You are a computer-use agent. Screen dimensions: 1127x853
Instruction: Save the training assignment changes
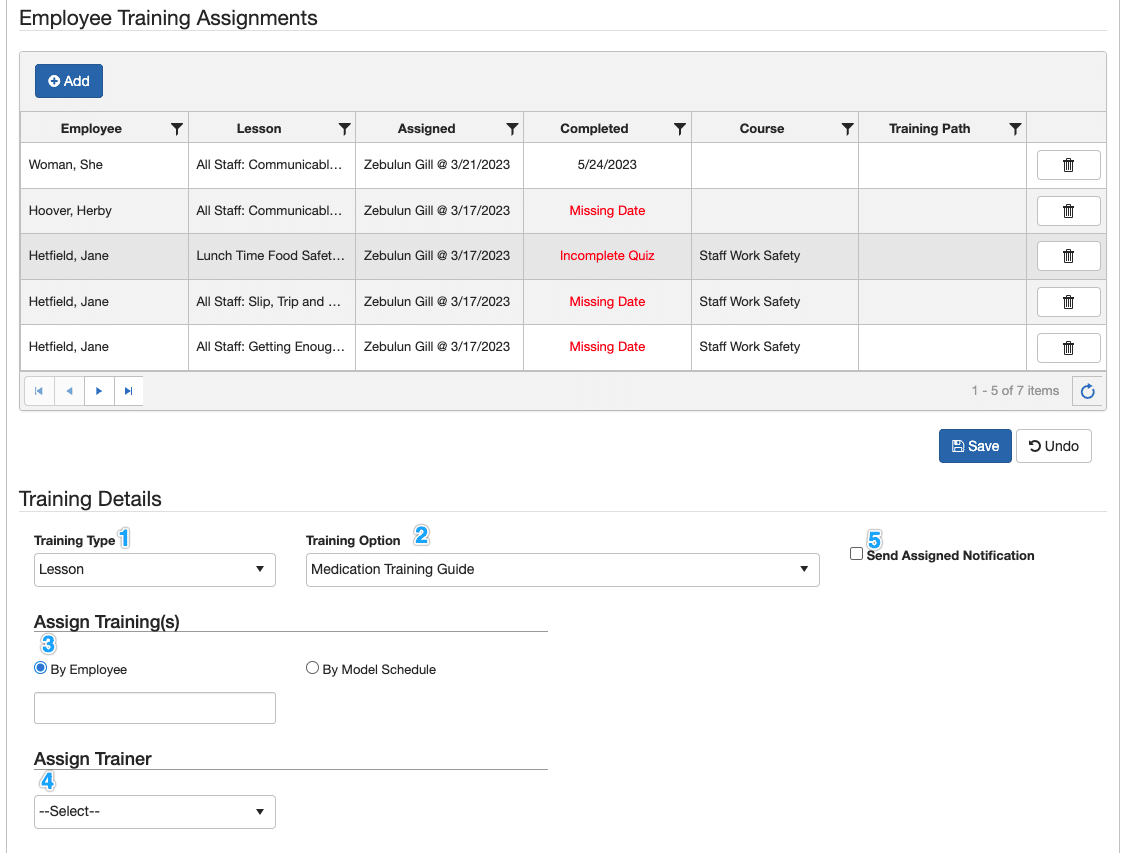[974, 446]
